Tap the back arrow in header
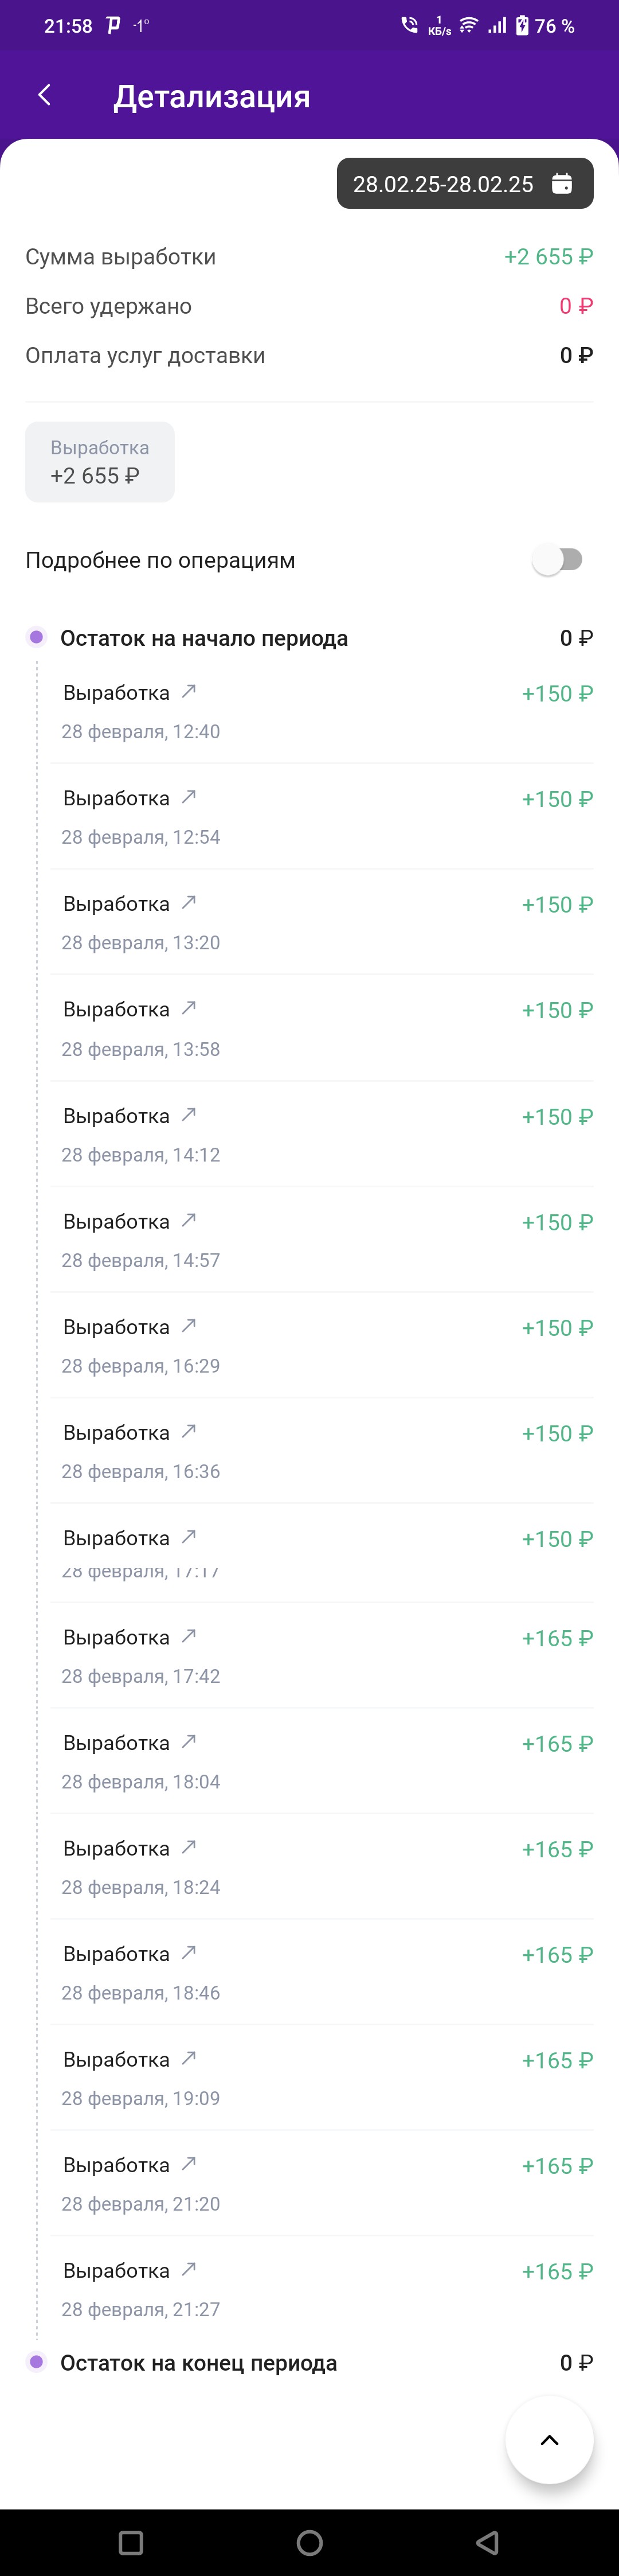This screenshot has height=2576, width=619. [x=44, y=95]
